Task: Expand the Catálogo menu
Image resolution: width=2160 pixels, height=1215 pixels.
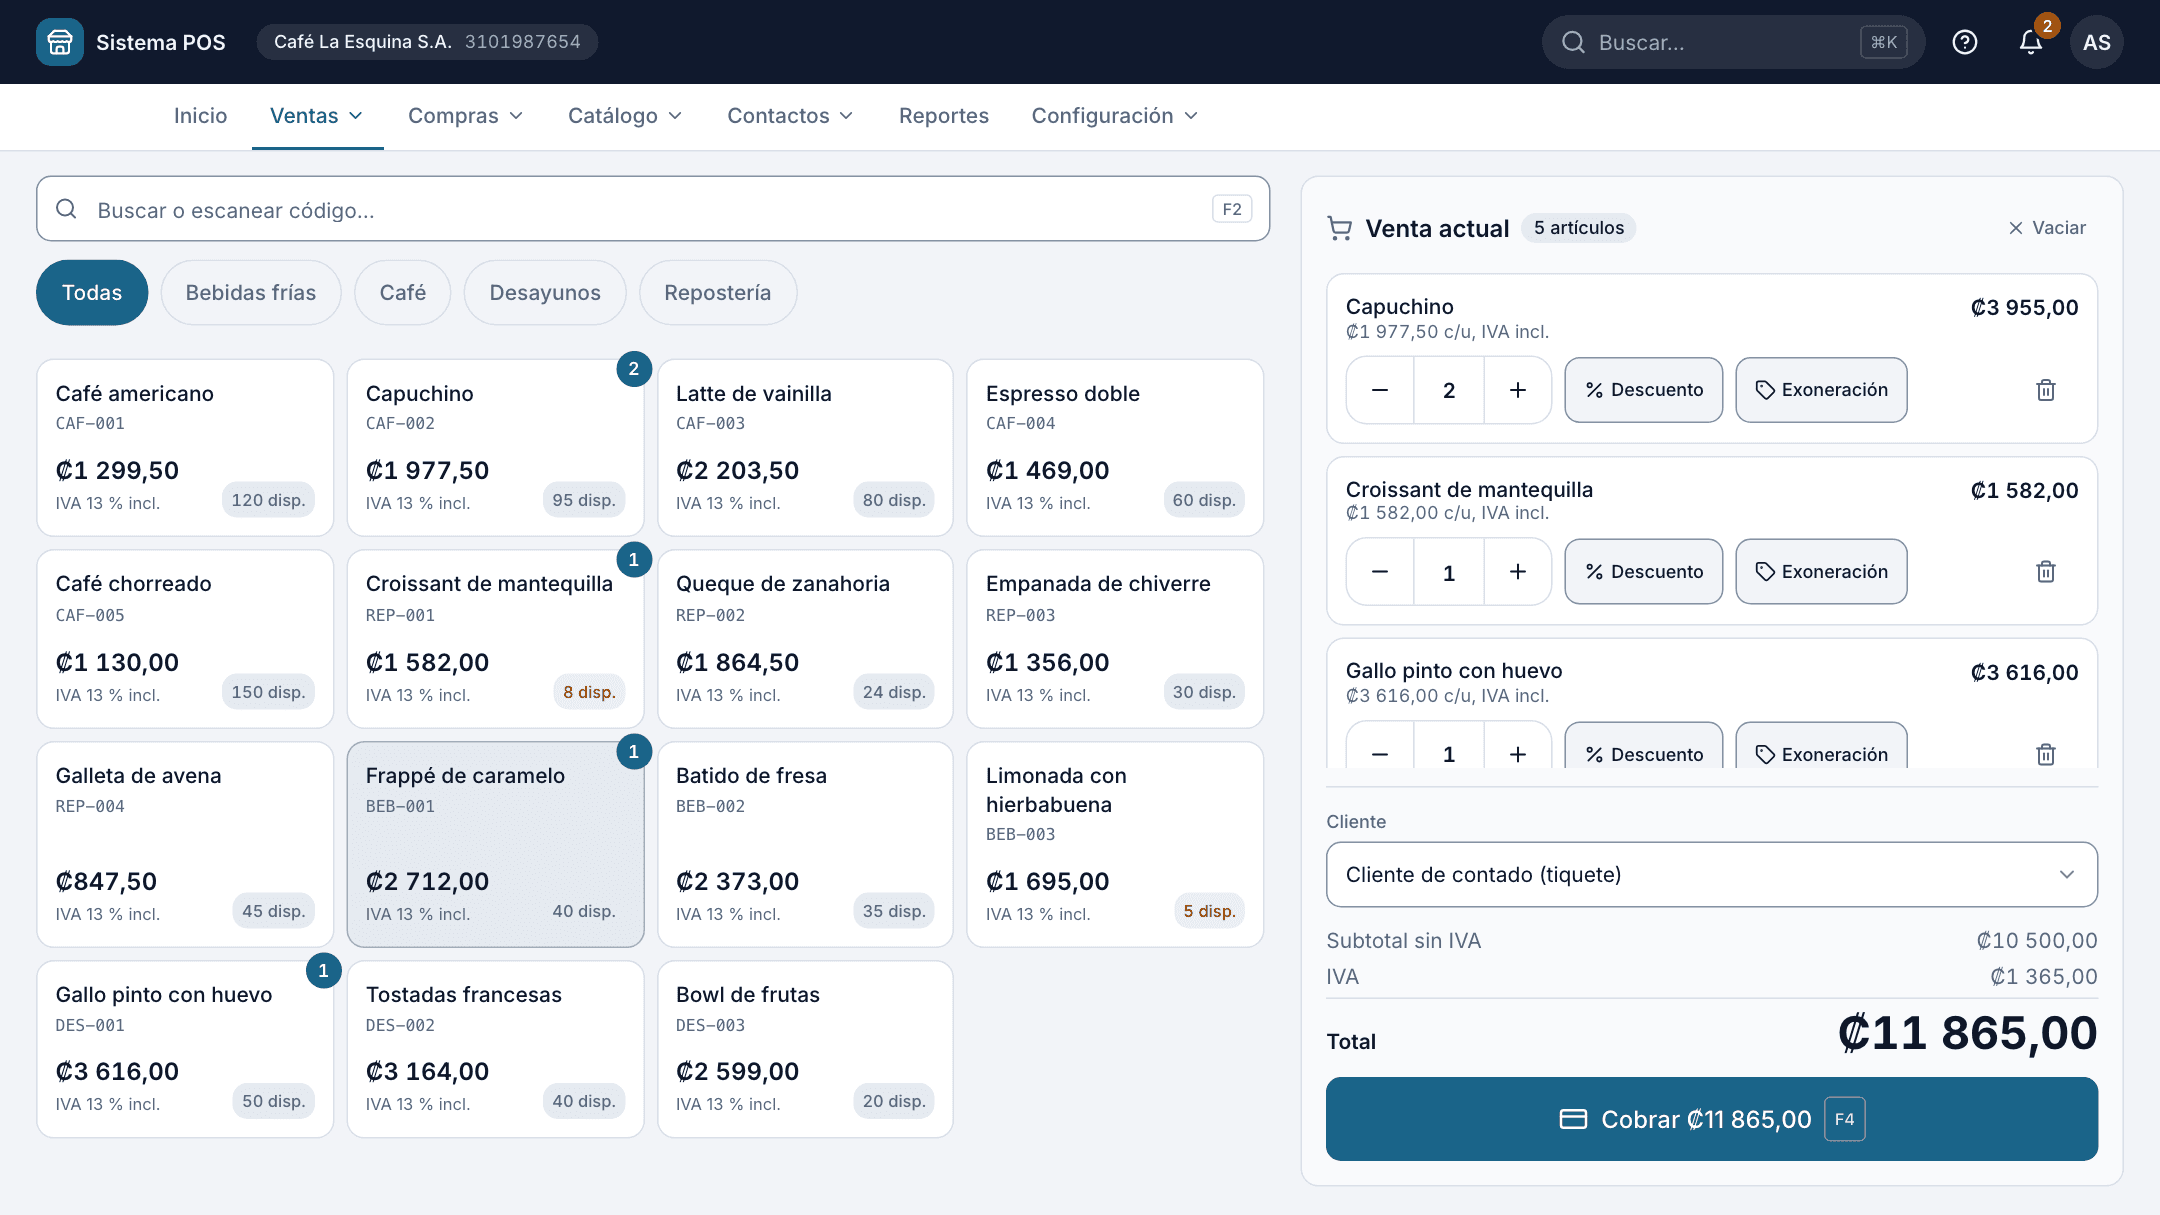Action: click(625, 116)
